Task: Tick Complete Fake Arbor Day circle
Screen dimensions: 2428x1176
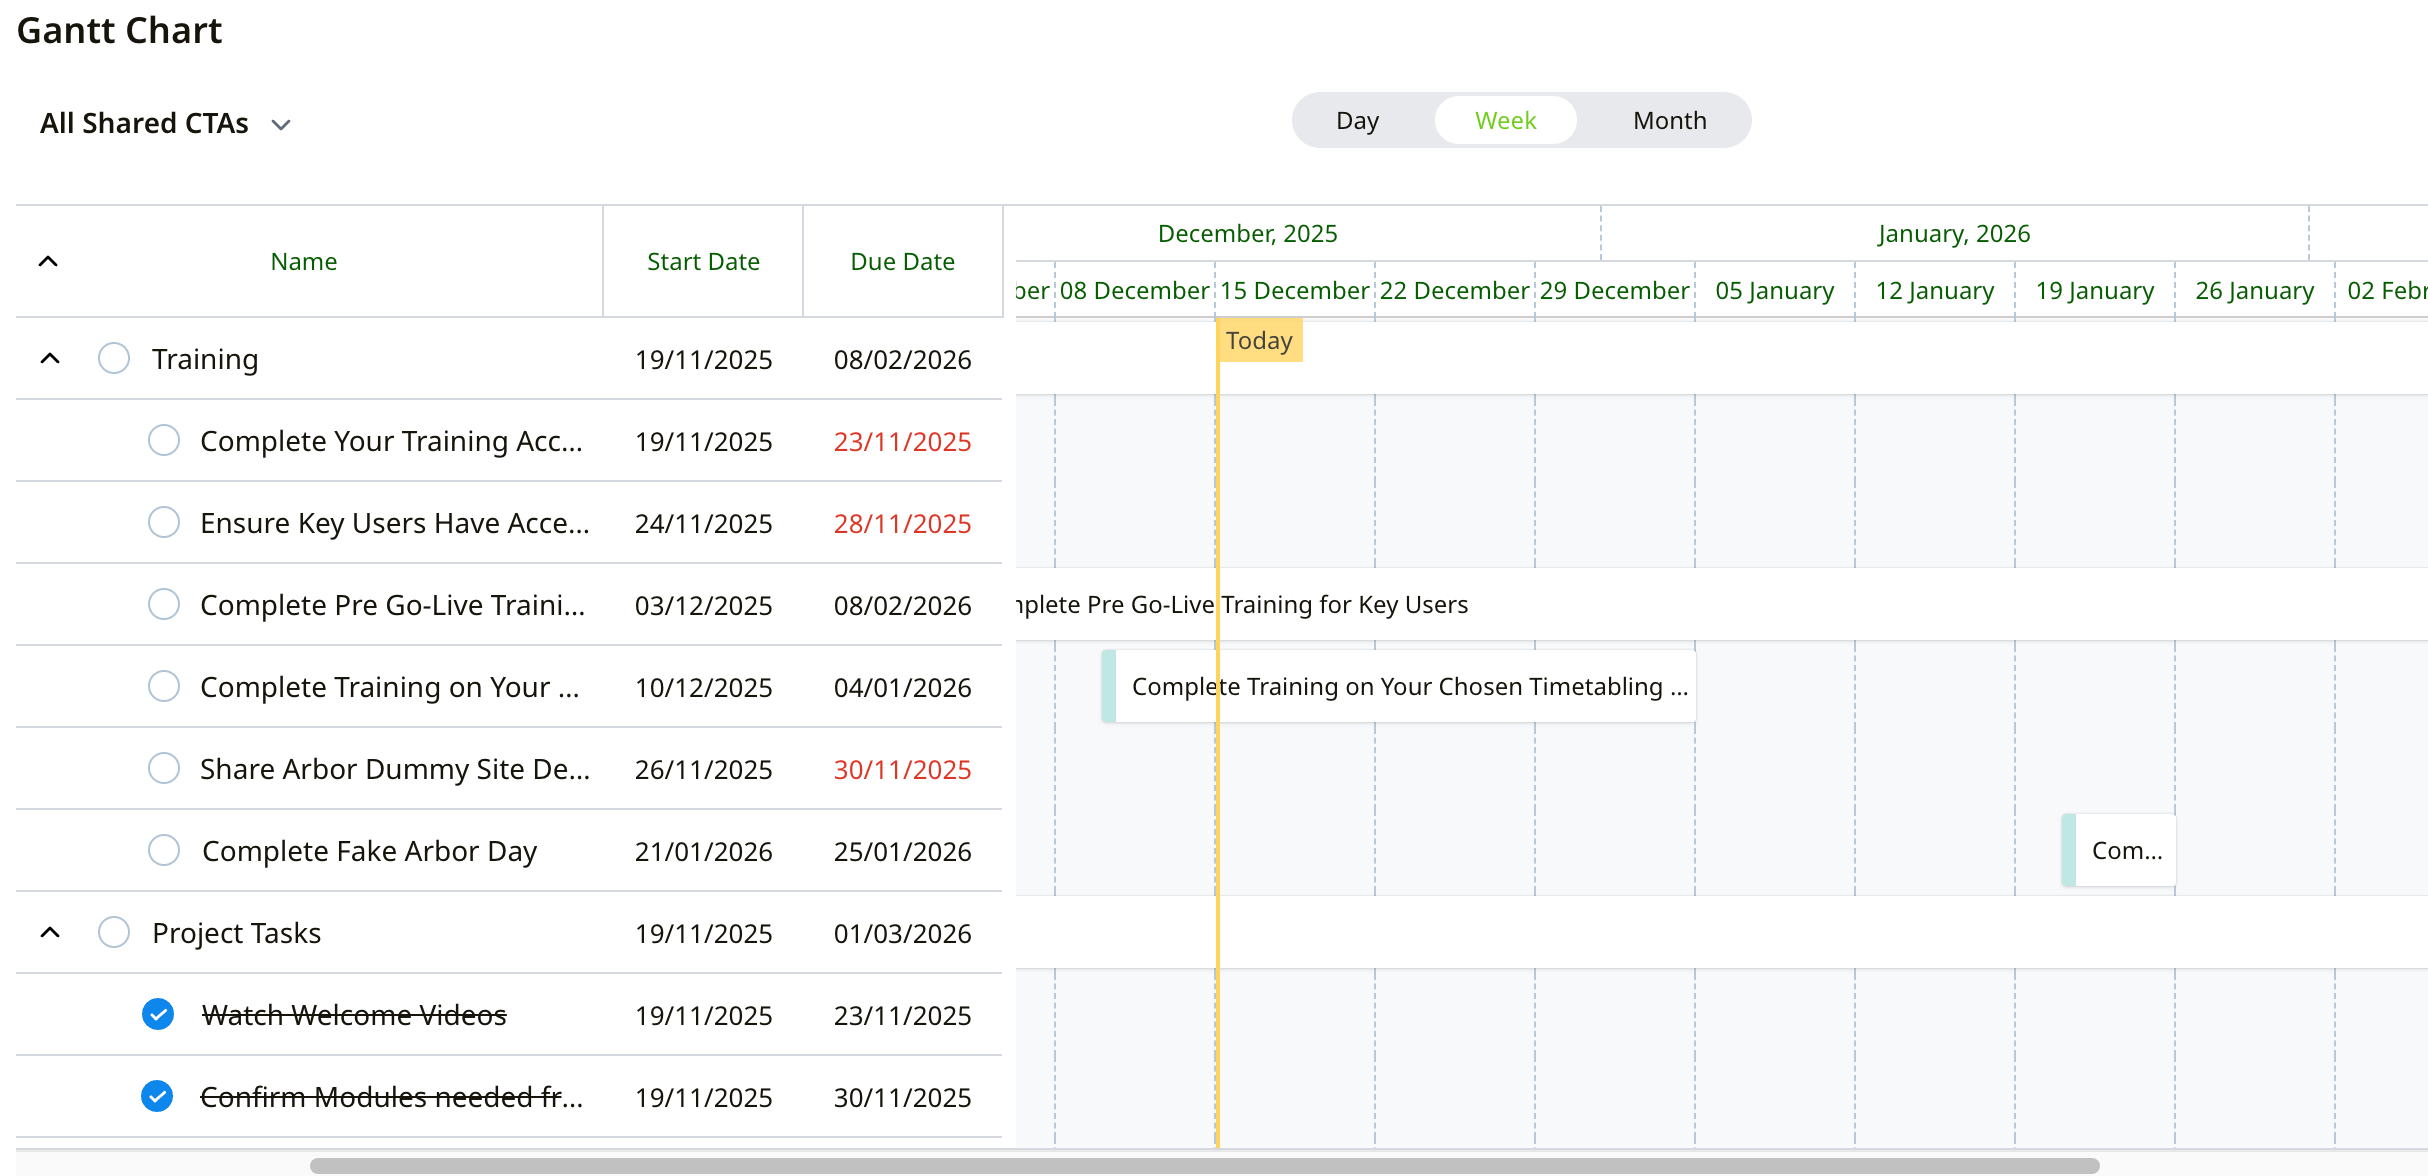Action: tap(164, 850)
